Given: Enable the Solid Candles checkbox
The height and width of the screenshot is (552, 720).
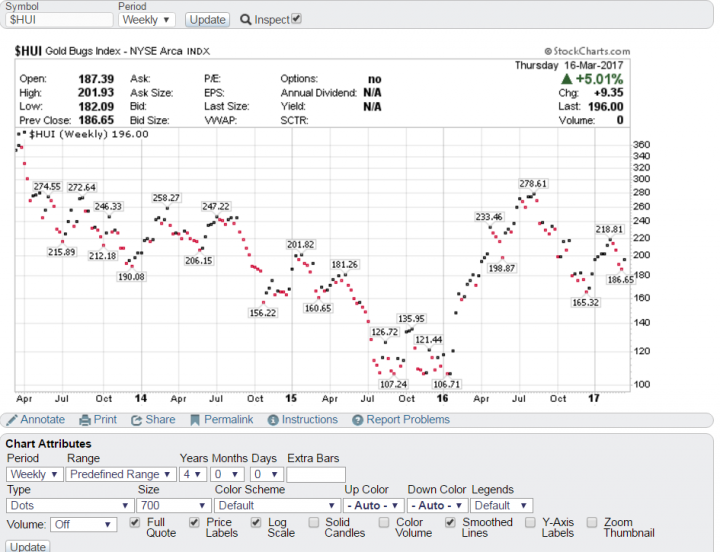Looking at the screenshot, I should point(314,522).
